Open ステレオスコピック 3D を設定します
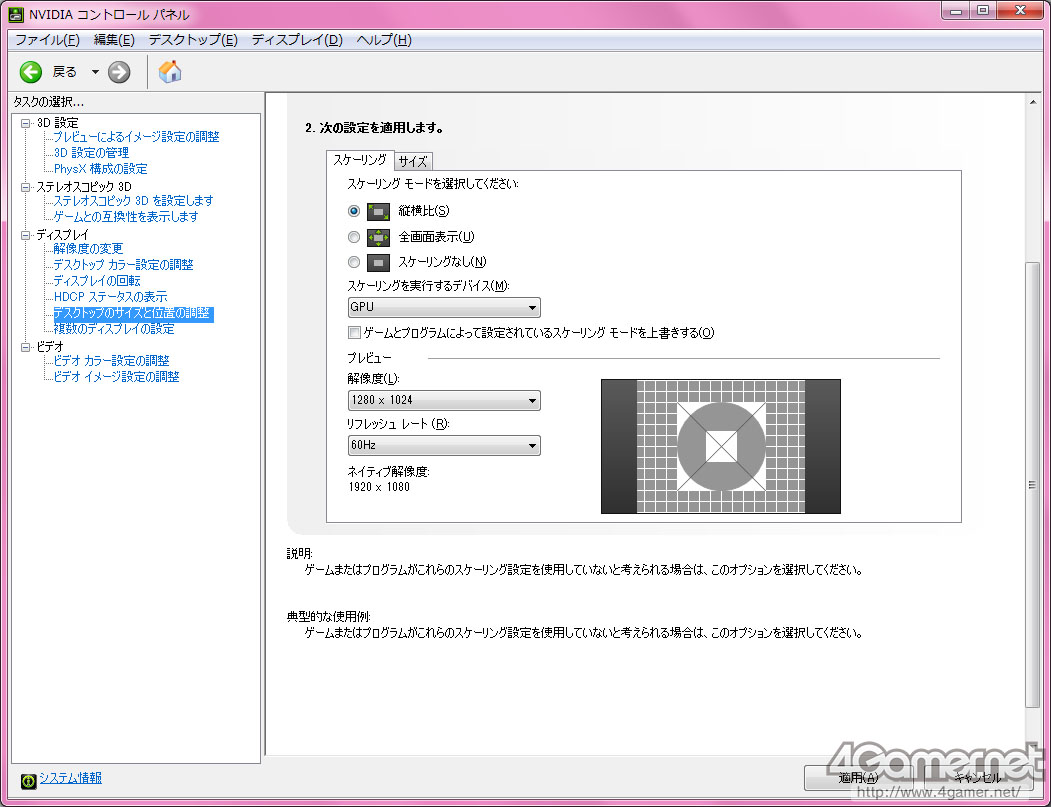 (x=133, y=201)
